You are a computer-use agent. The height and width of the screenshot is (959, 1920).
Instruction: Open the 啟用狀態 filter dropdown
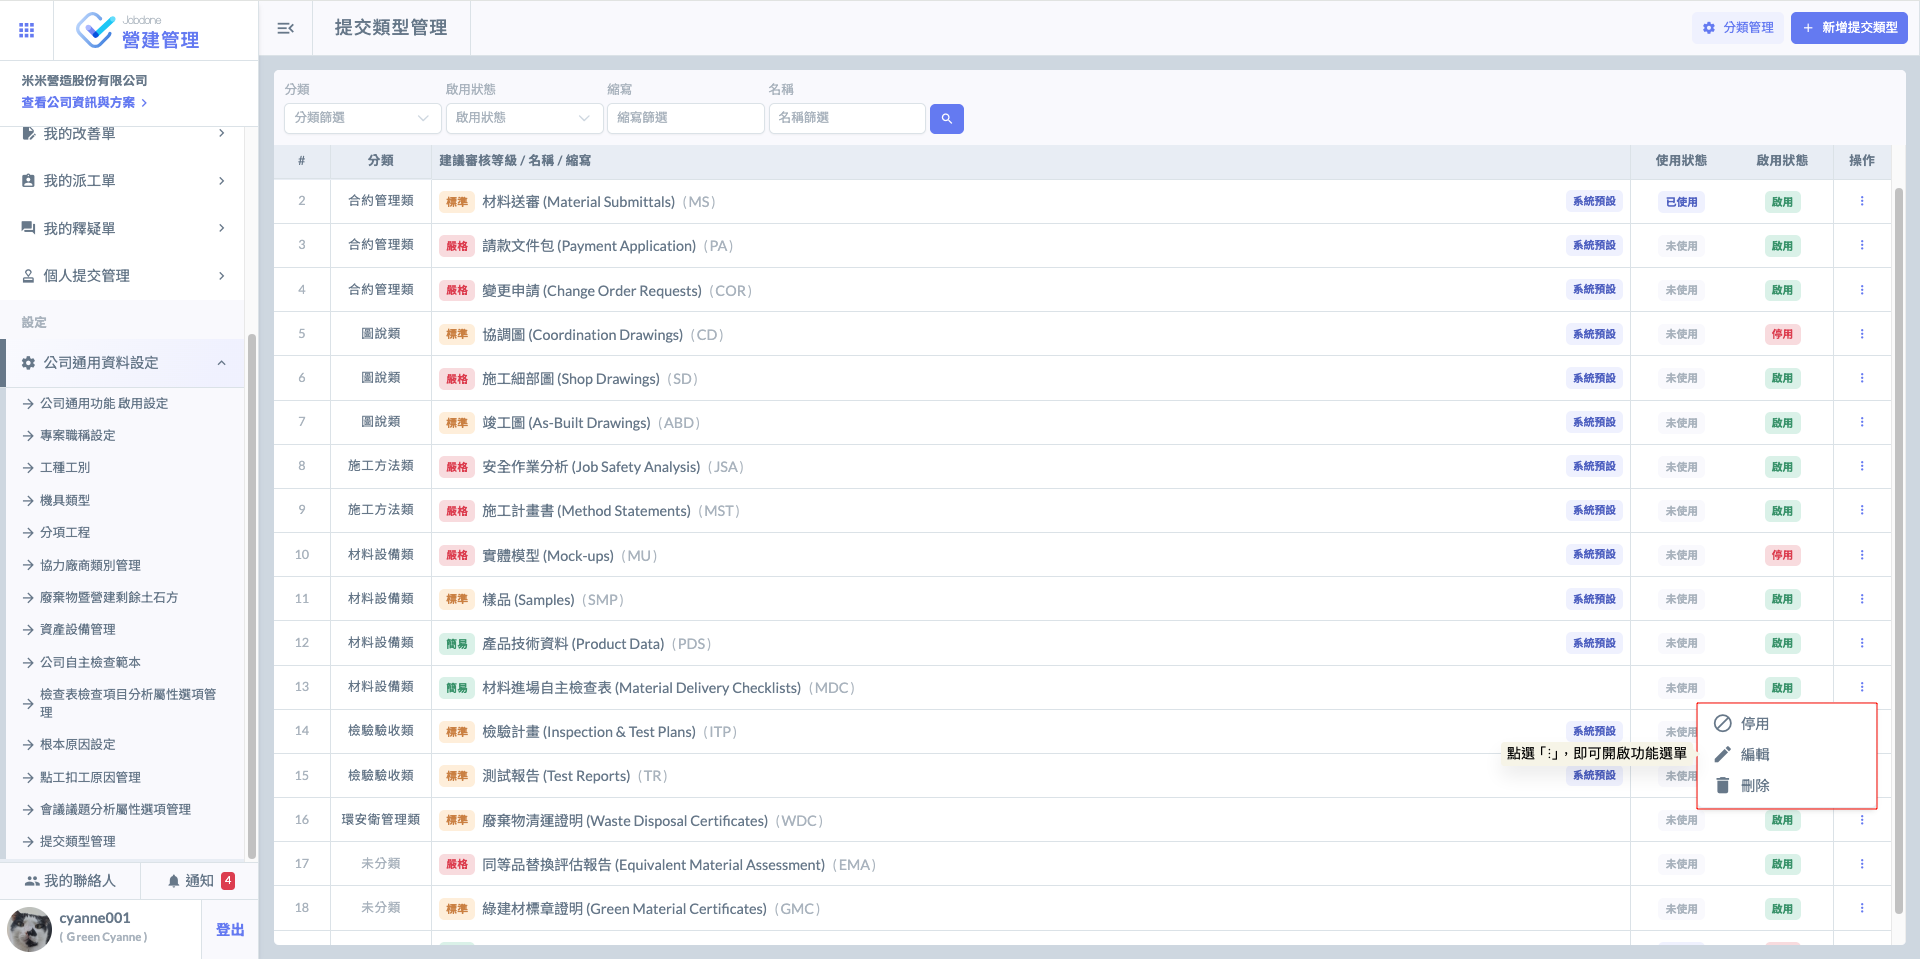[524, 118]
